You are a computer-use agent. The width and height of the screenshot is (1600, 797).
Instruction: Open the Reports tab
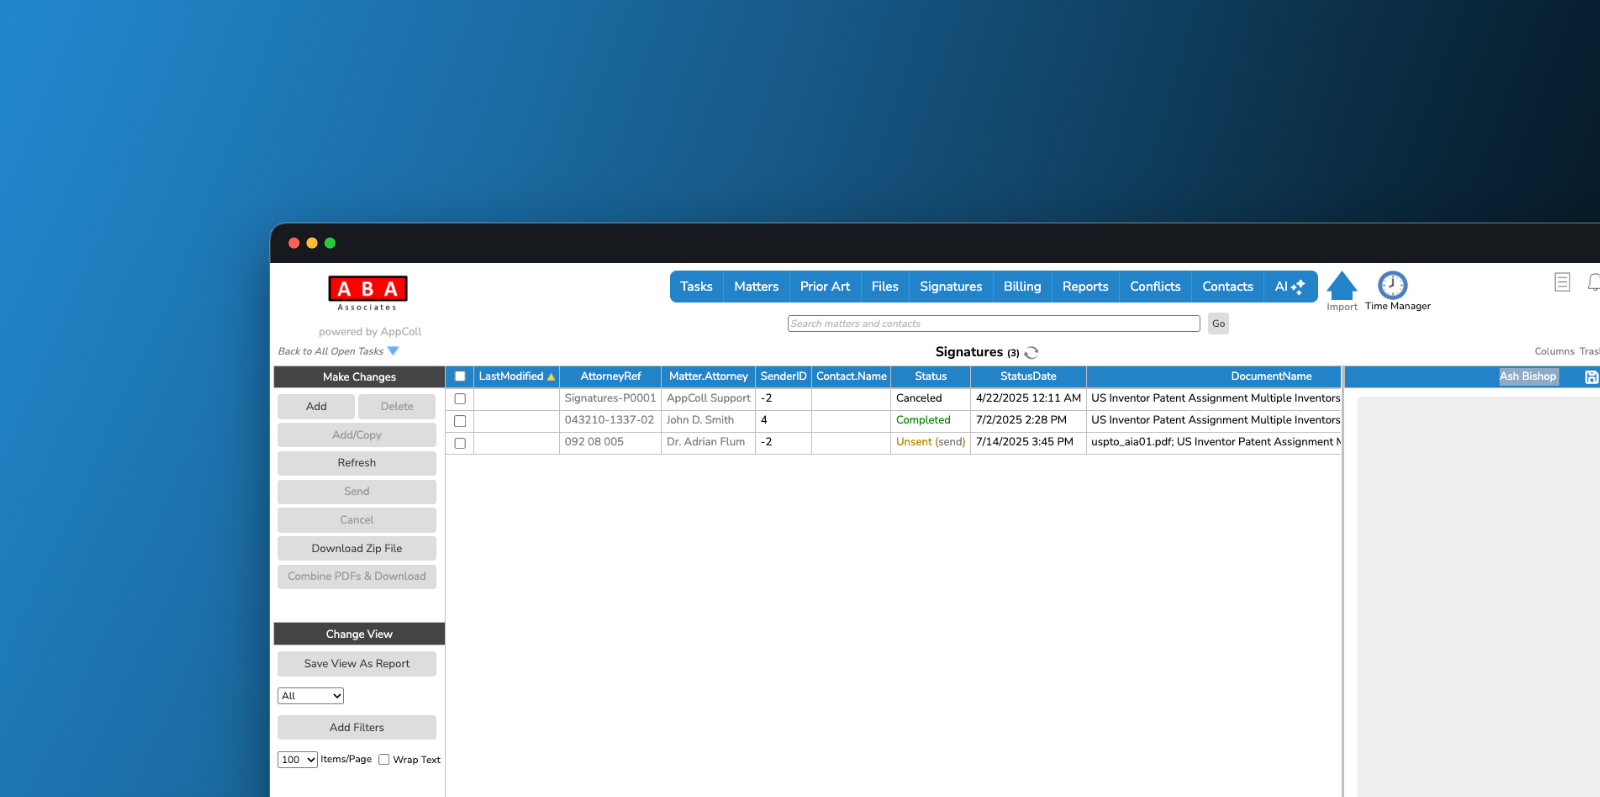(x=1085, y=287)
